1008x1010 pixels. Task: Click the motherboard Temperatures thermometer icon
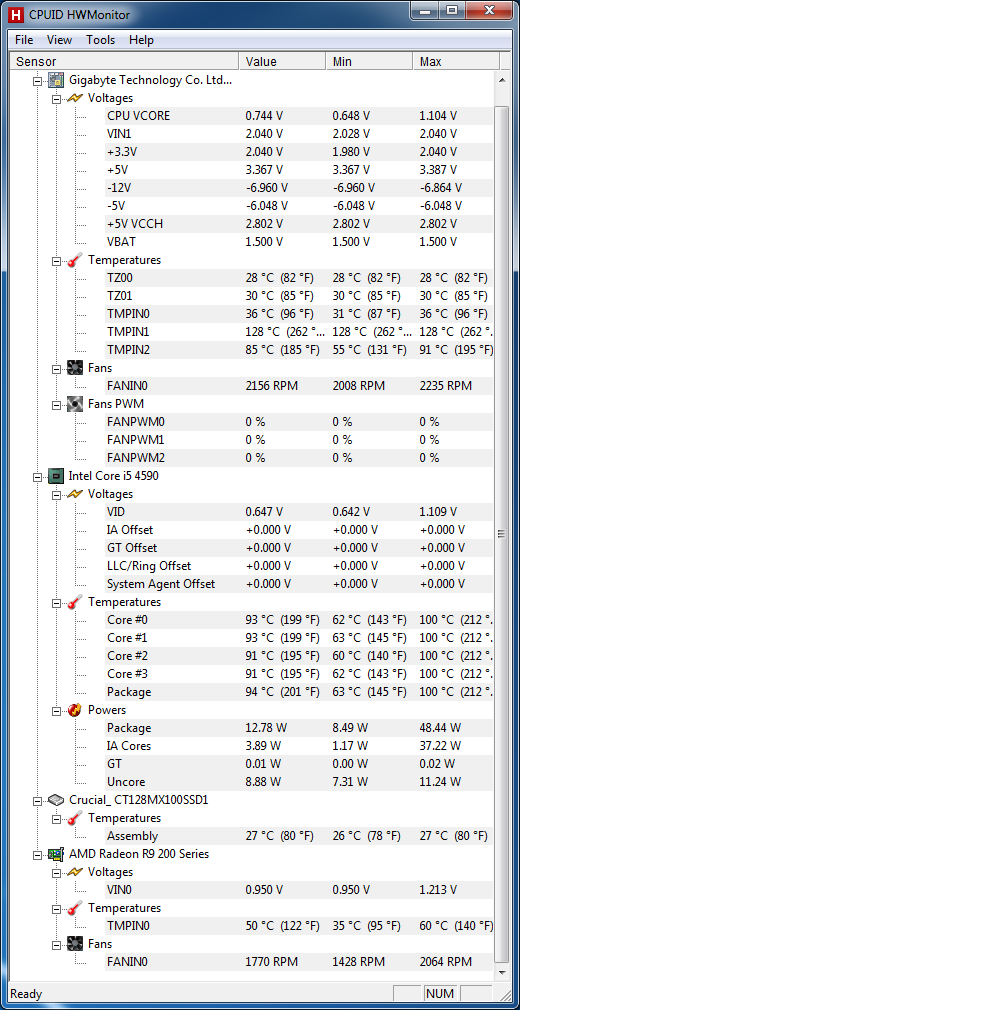click(75, 260)
